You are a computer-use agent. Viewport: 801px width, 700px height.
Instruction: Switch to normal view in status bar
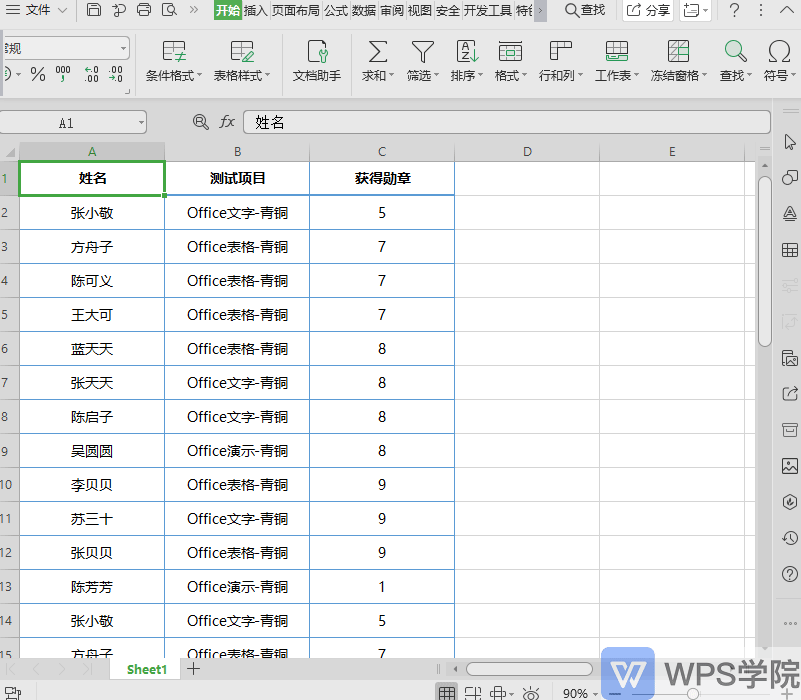[x=447, y=693]
